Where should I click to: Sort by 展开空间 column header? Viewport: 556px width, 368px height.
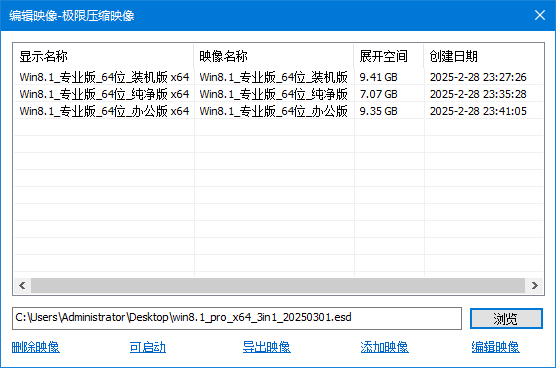tap(389, 56)
